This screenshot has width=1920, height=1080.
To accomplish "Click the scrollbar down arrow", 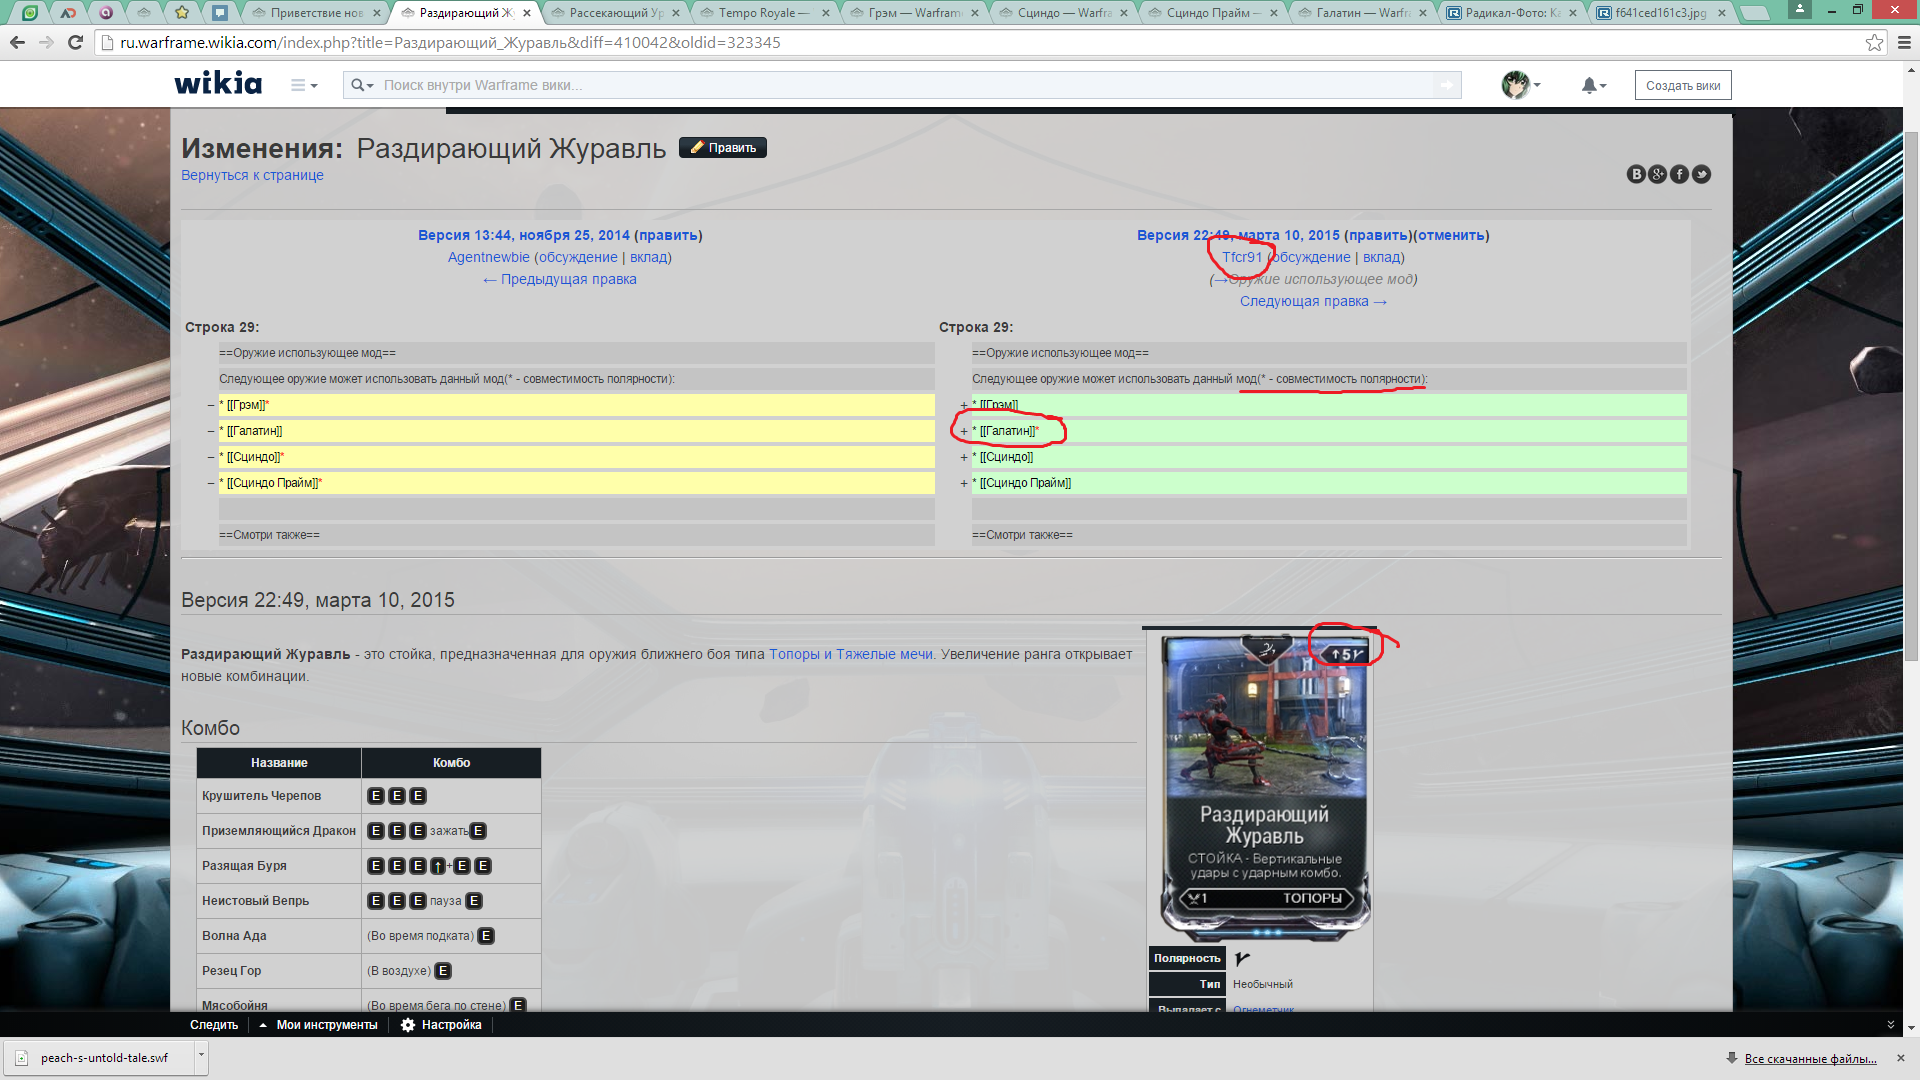I will click(x=1911, y=1027).
